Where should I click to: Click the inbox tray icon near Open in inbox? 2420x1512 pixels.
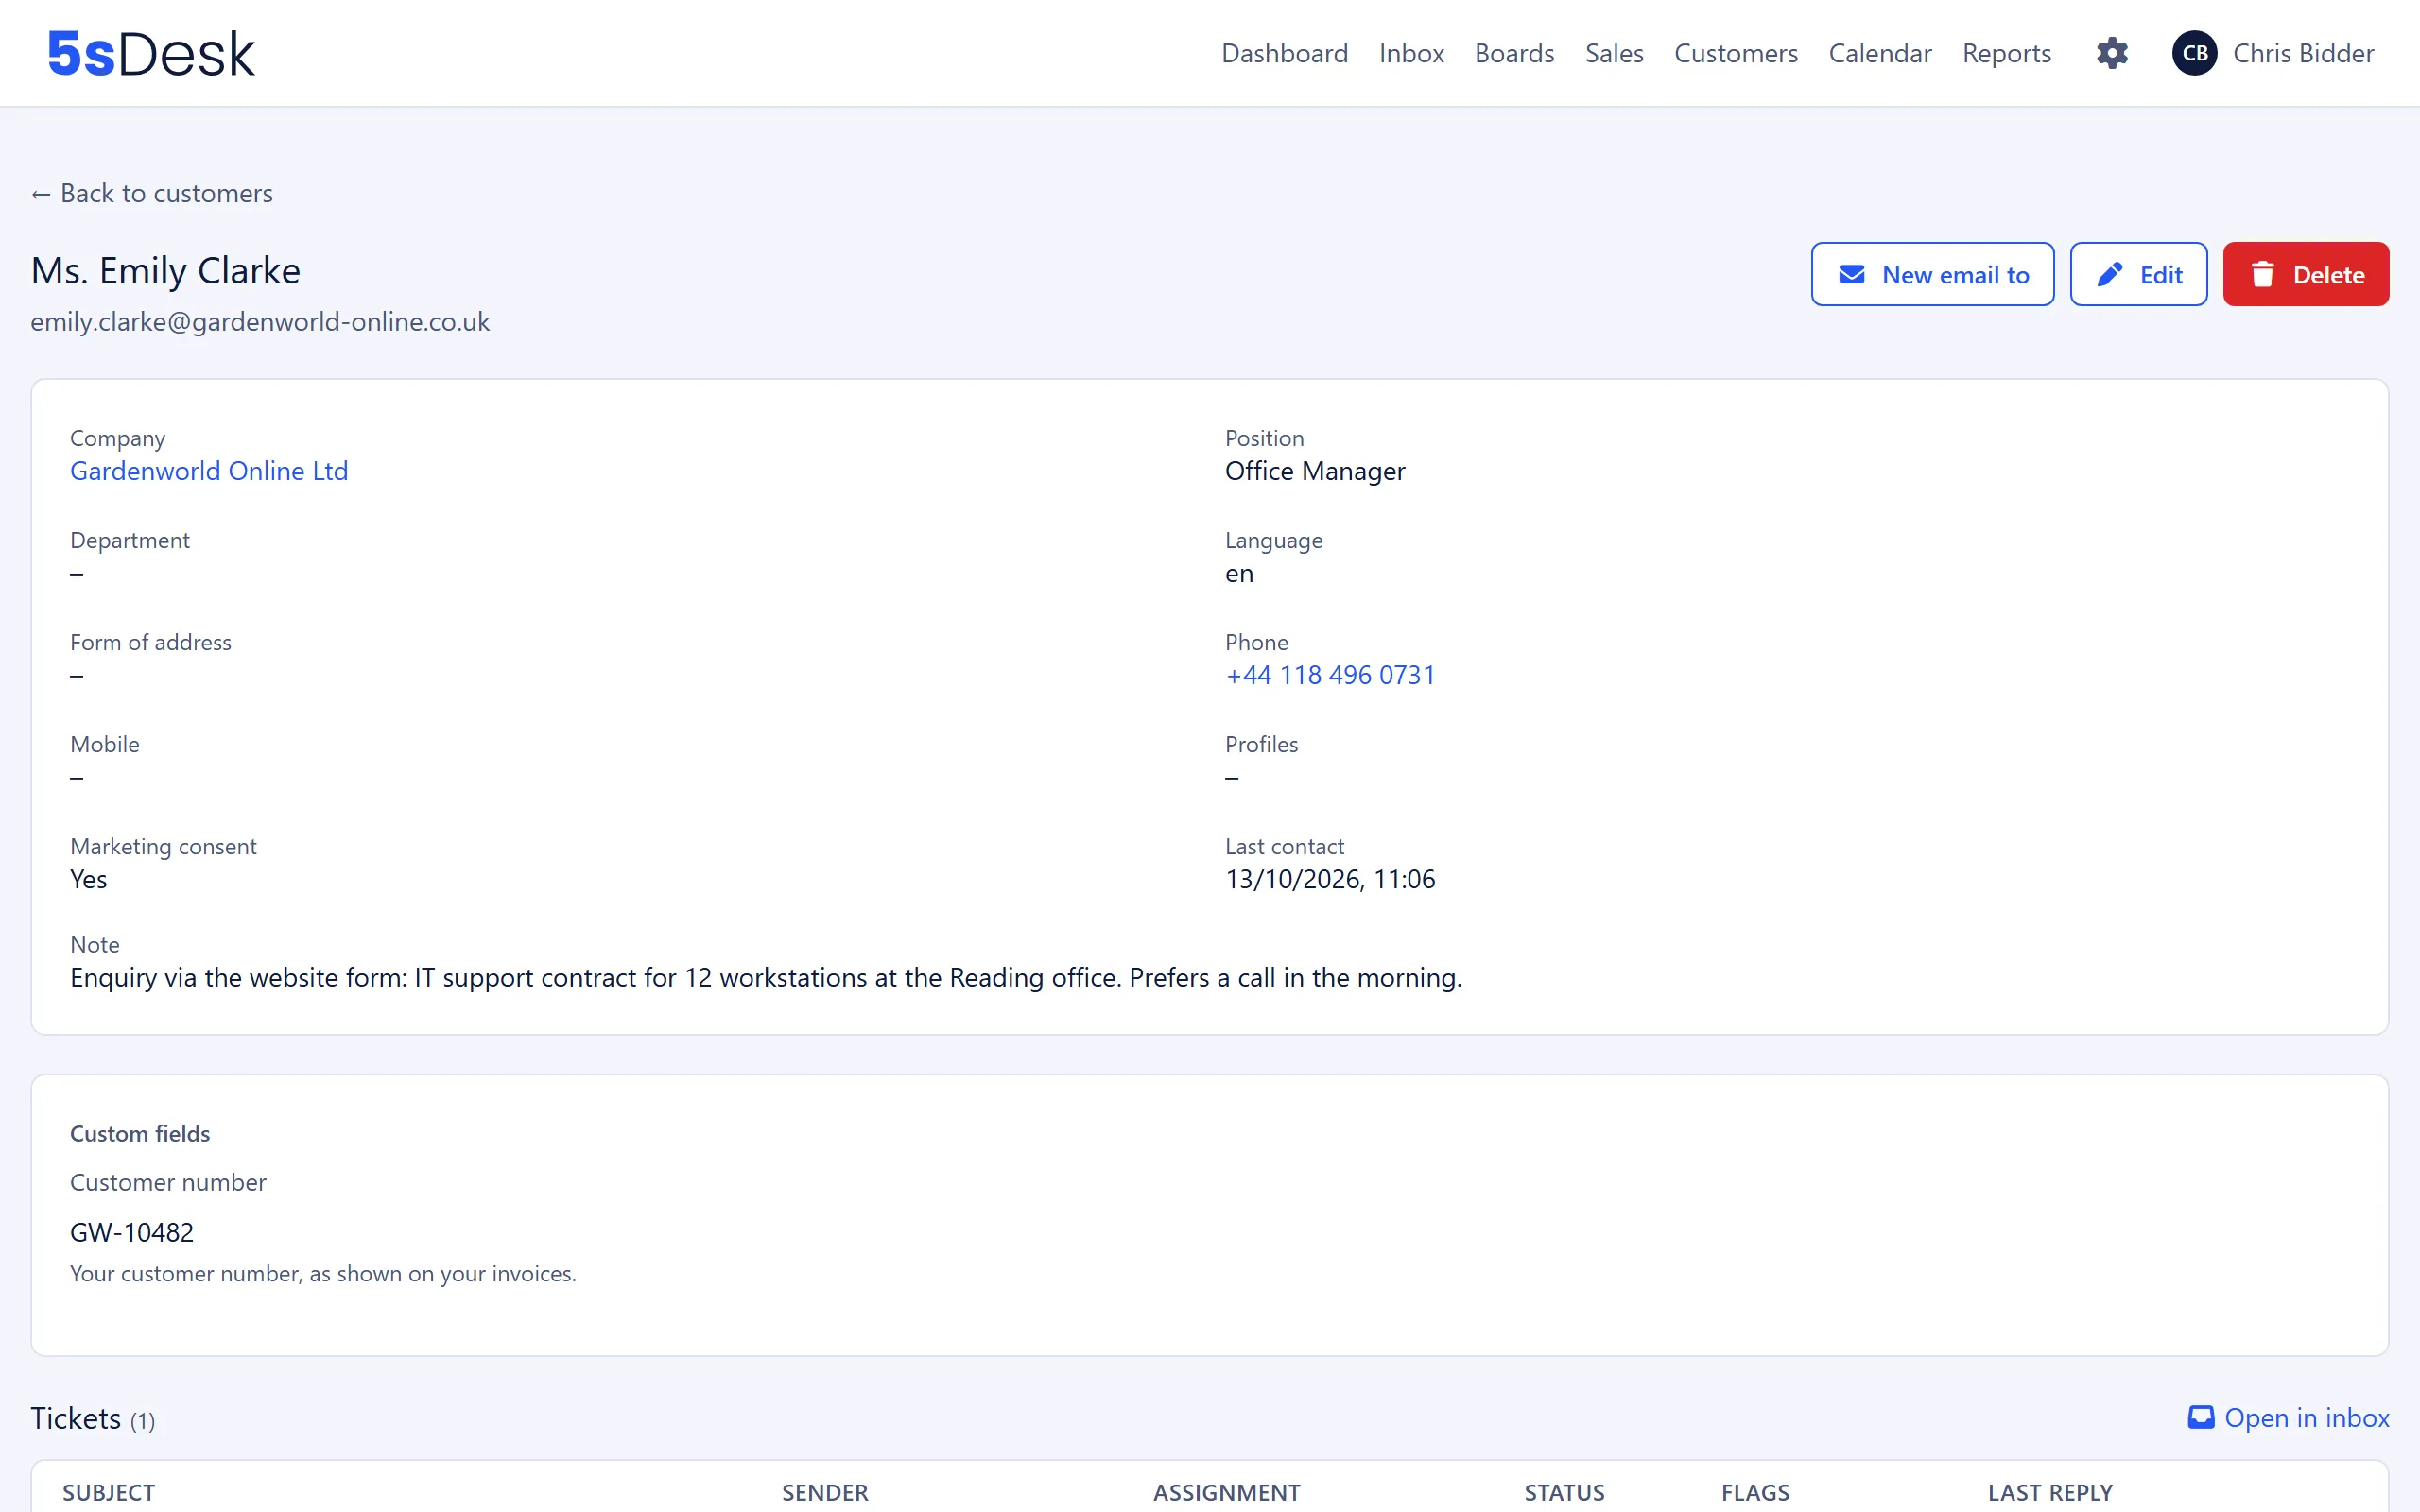tap(2201, 1417)
